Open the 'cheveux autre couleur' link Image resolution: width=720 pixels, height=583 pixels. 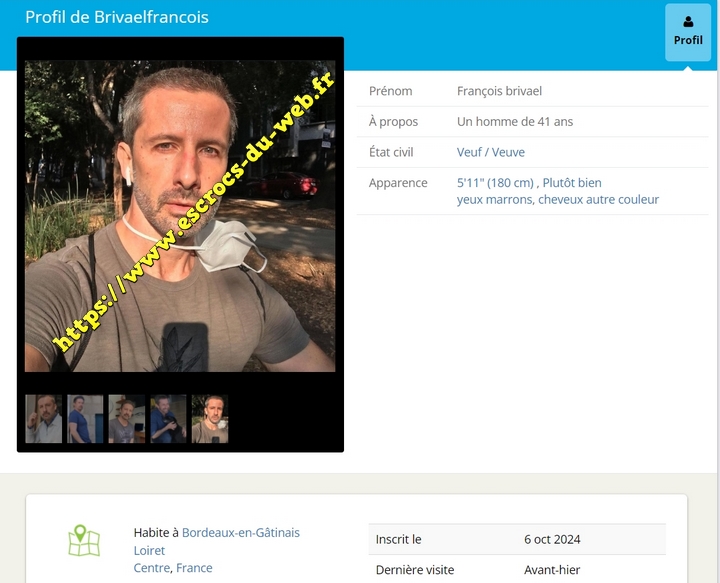tap(599, 199)
